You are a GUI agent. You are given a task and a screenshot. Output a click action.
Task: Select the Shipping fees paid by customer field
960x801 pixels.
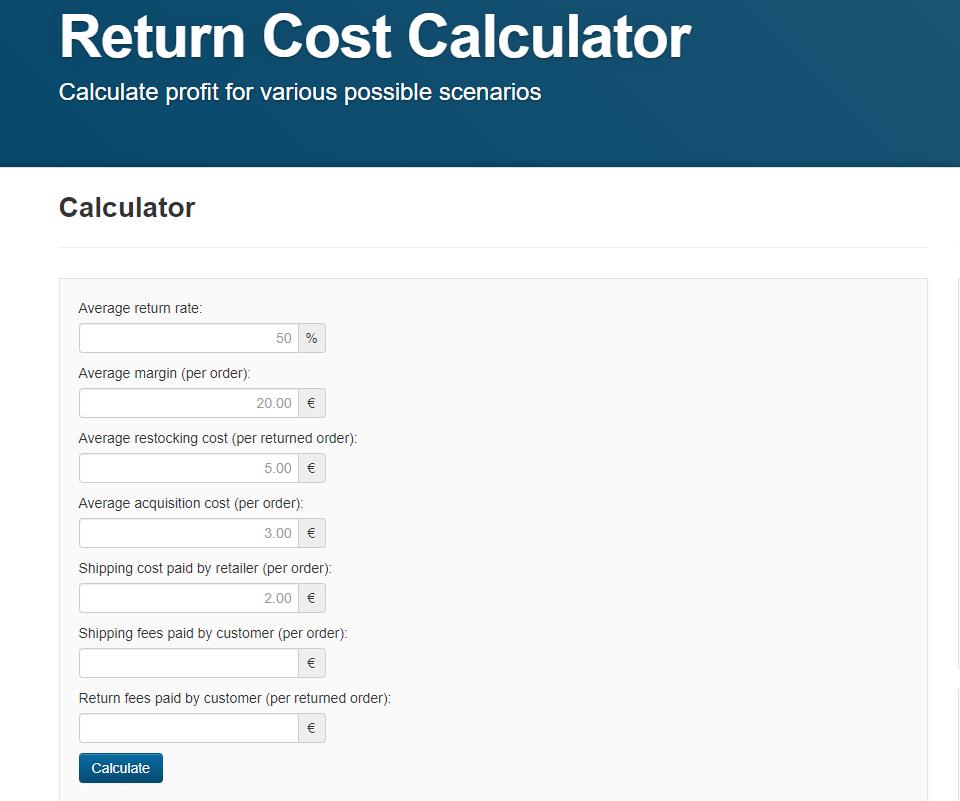188,663
